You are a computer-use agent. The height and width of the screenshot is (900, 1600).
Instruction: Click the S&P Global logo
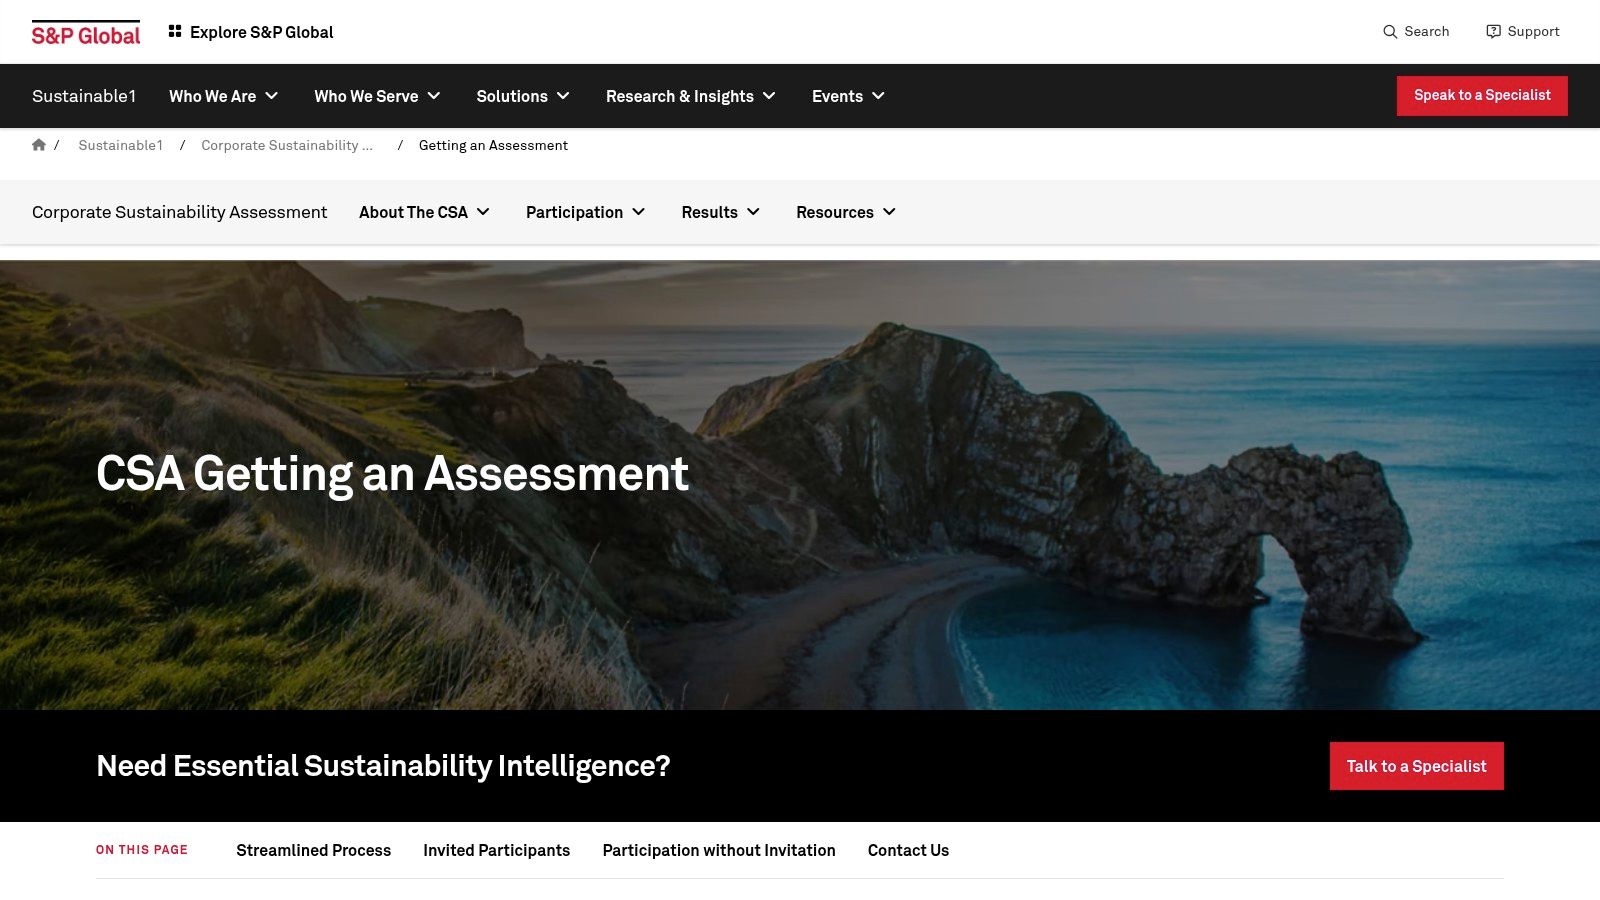pyautogui.click(x=86, y=33)
